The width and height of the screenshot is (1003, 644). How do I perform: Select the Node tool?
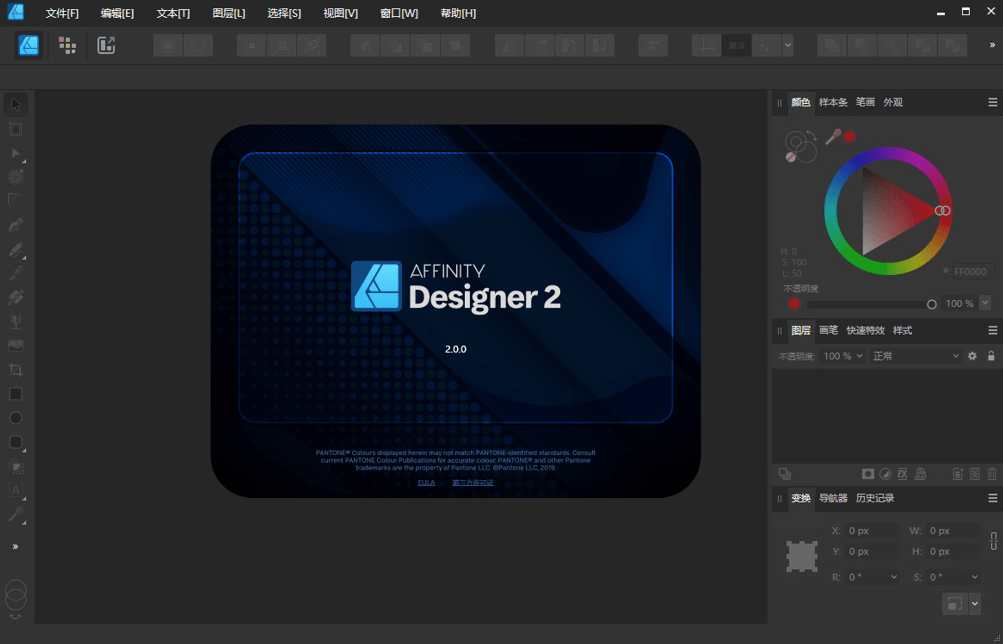click(15, 152)
